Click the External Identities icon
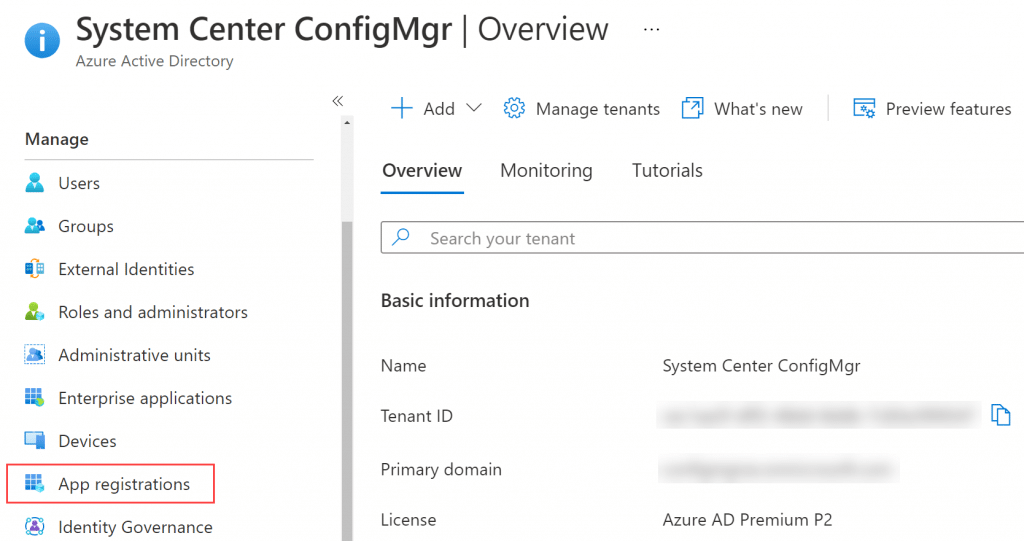This screenshot has width=1024, height=541. (x=35, y=269)
